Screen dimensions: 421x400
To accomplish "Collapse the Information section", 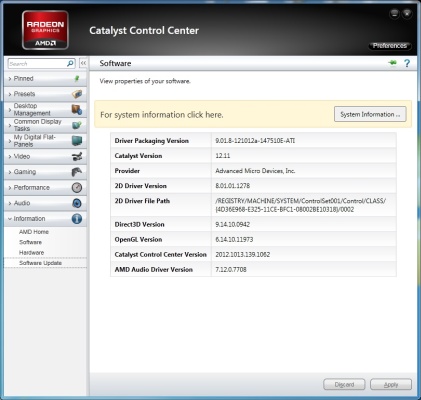I will coord(45,219).
